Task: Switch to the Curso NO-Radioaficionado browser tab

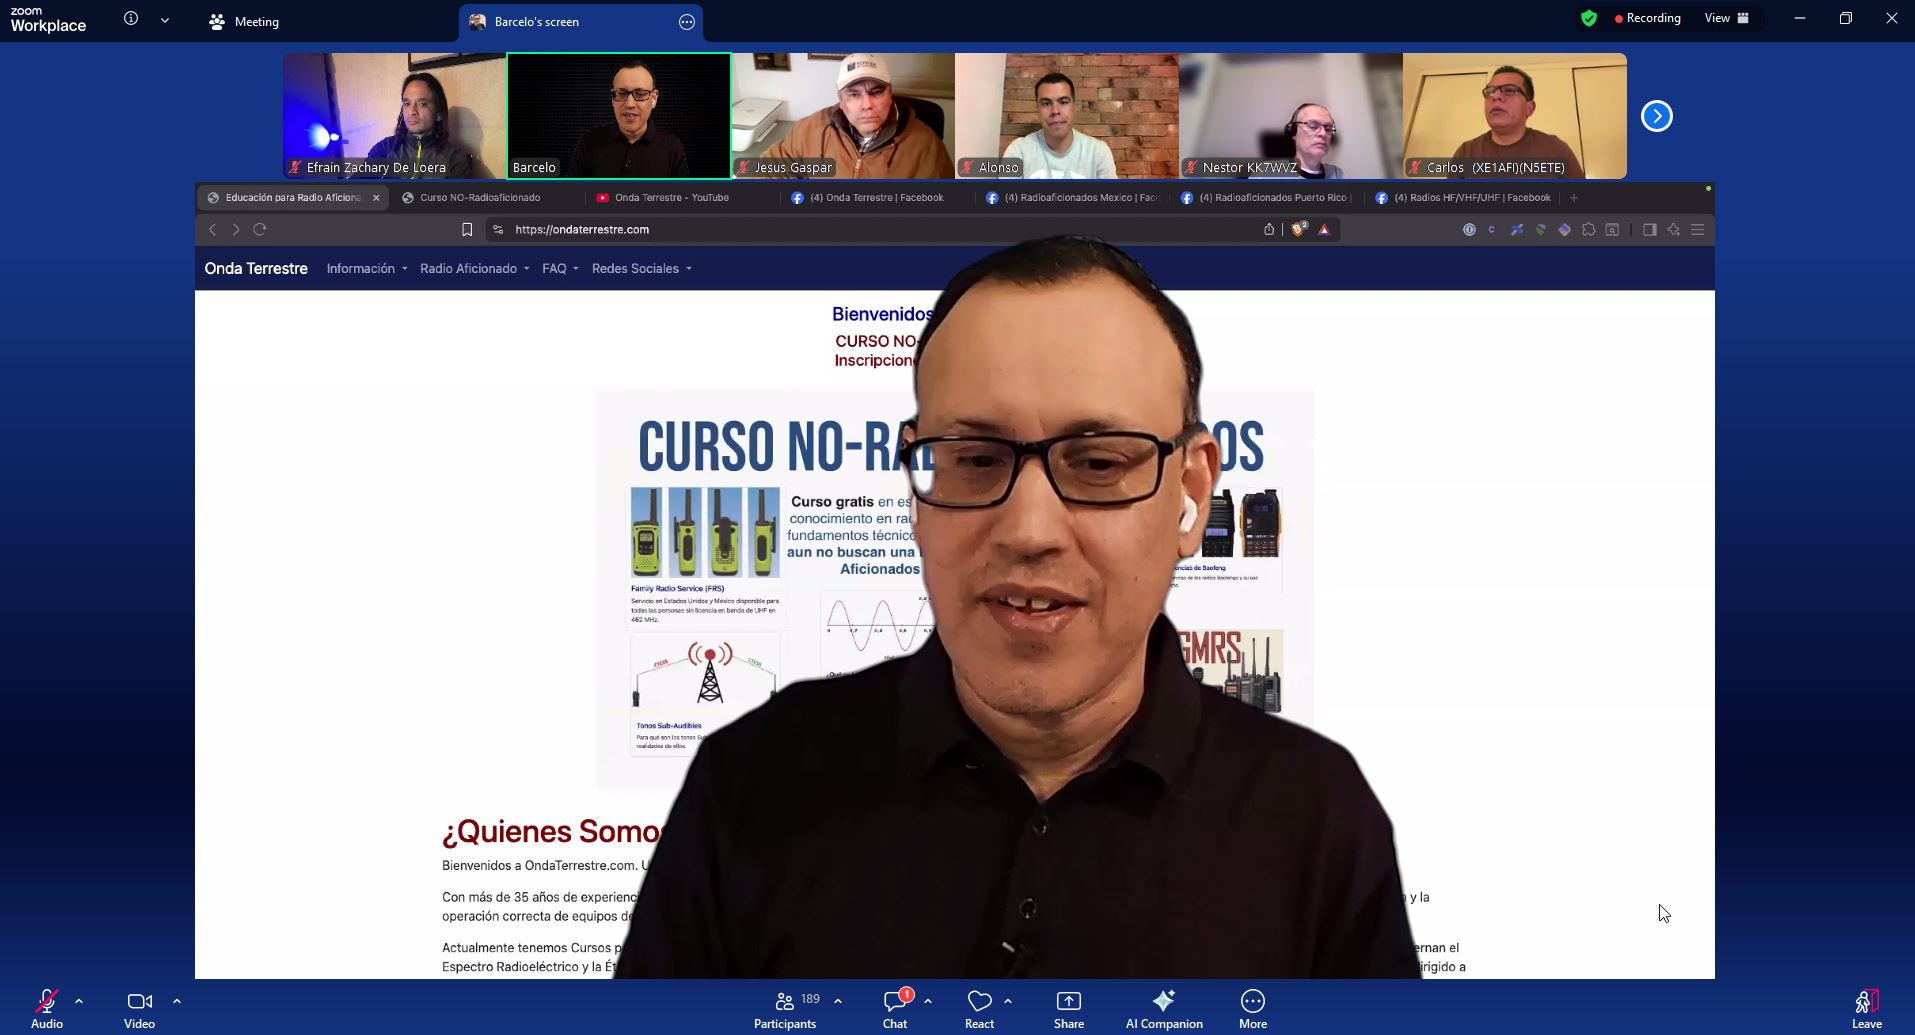Action: (480, 198)
